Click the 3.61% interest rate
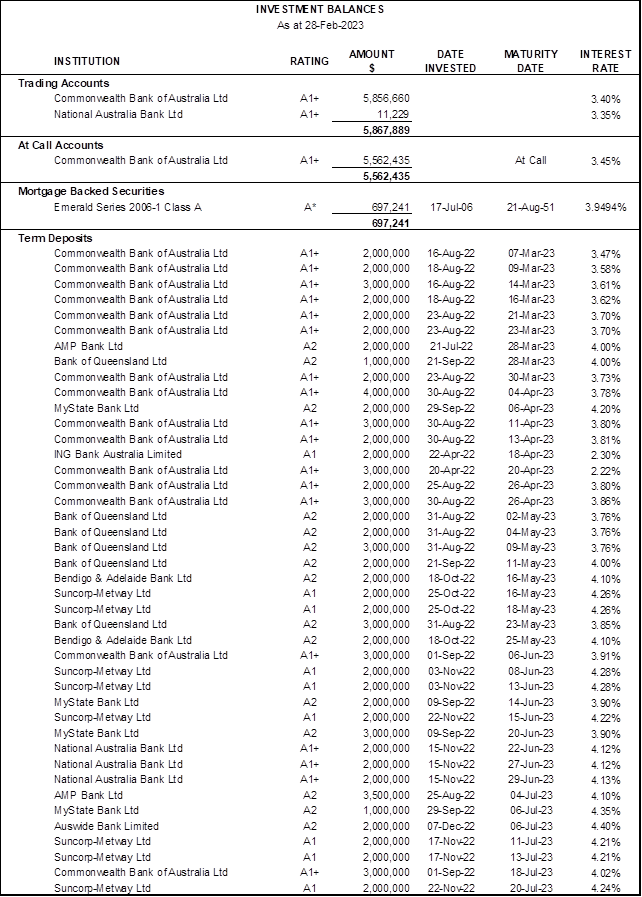 606,285
